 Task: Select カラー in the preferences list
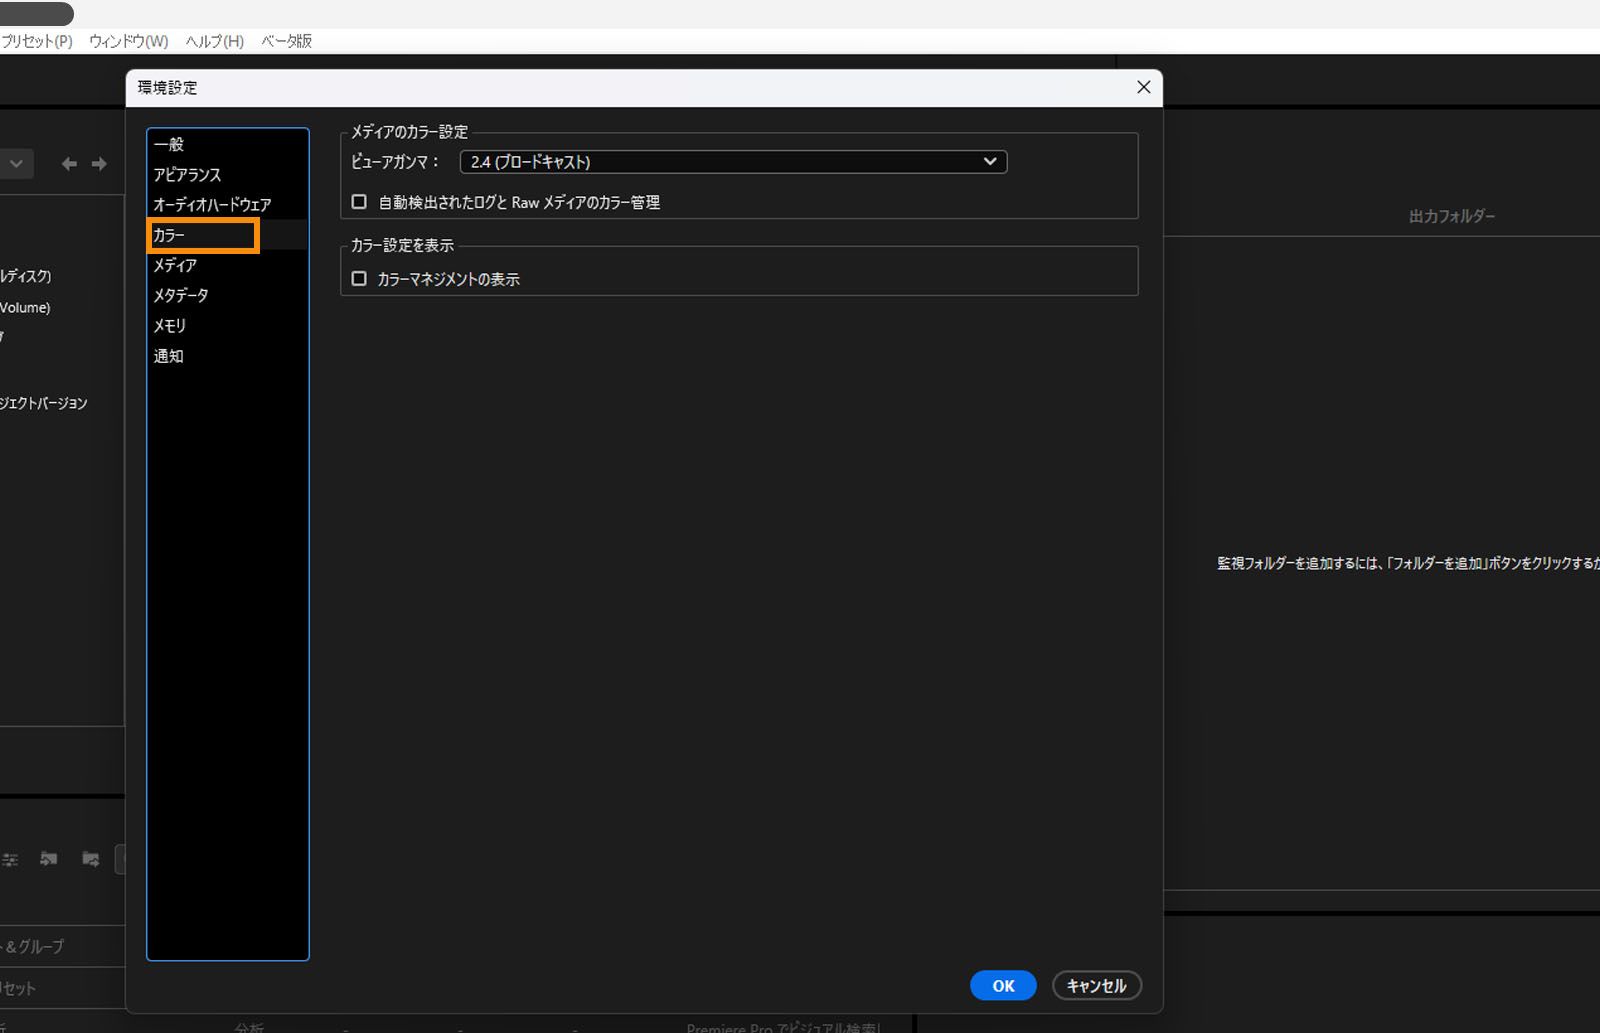click(x=227, y=235)
